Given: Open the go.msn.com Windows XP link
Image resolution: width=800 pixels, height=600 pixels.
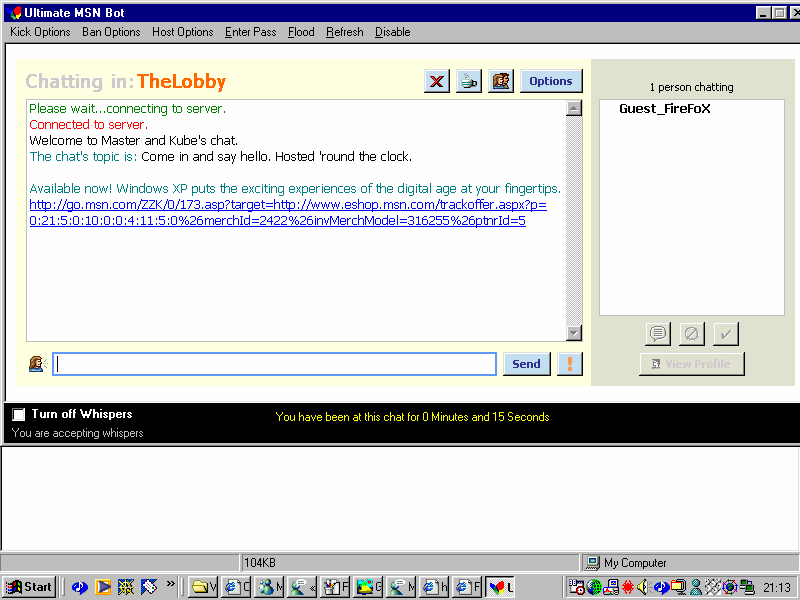Looking at the screenshot, I should pos(288,213).
